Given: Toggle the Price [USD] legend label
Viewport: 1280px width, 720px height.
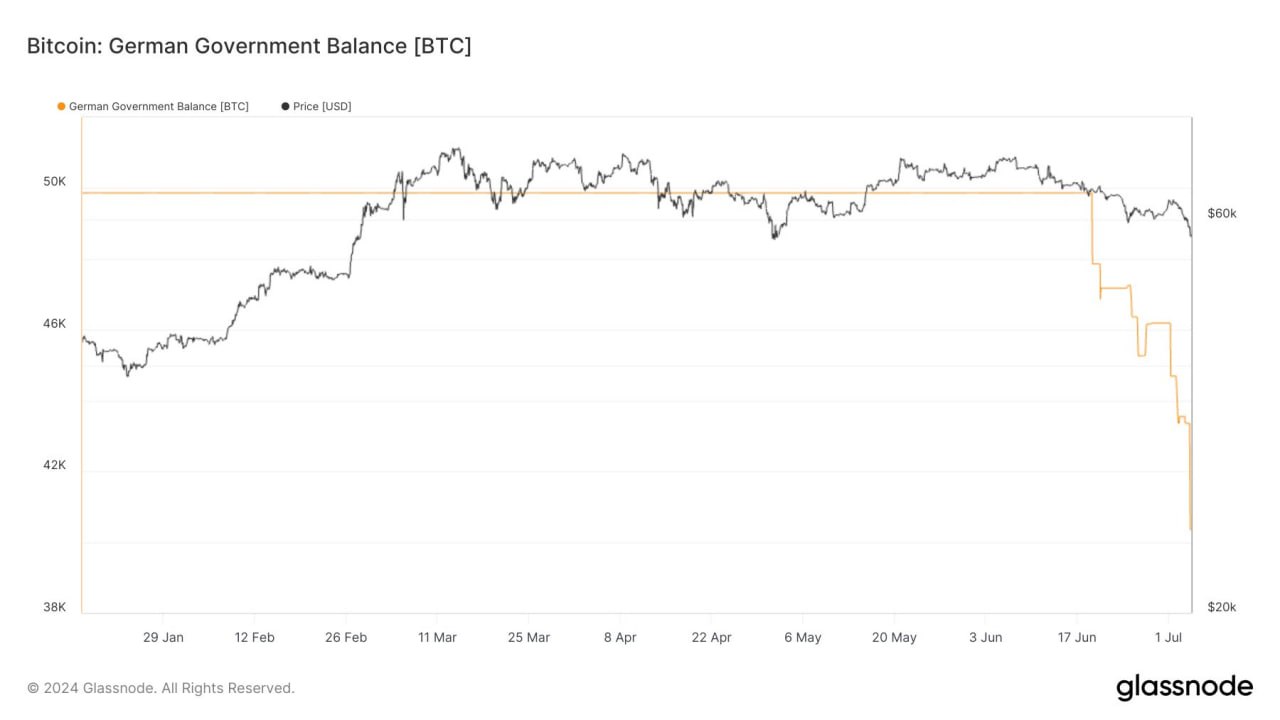Looking at the screenshot, I should 322,106.
